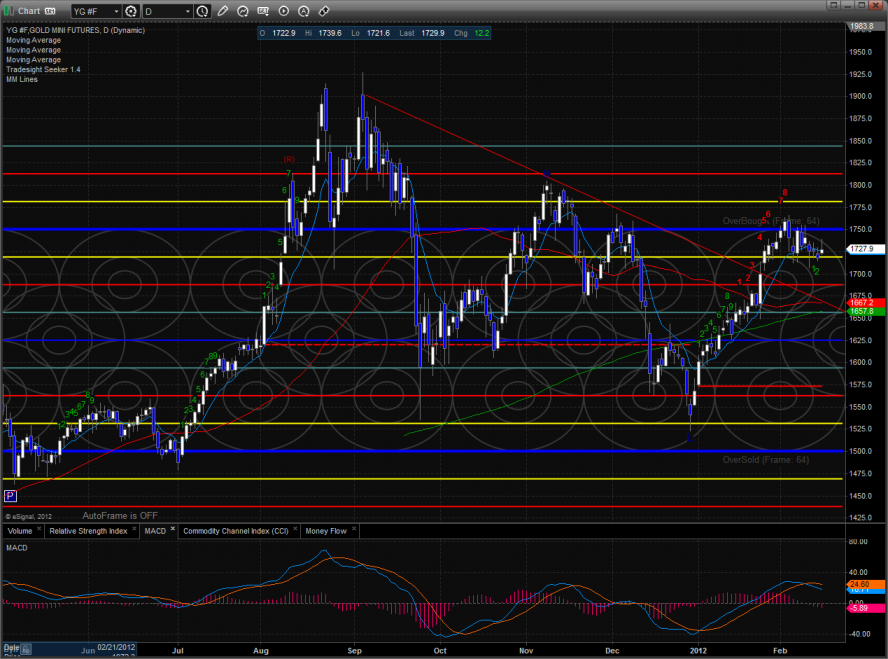Switch to the Relative Strength Index tab

click(88, 531)
